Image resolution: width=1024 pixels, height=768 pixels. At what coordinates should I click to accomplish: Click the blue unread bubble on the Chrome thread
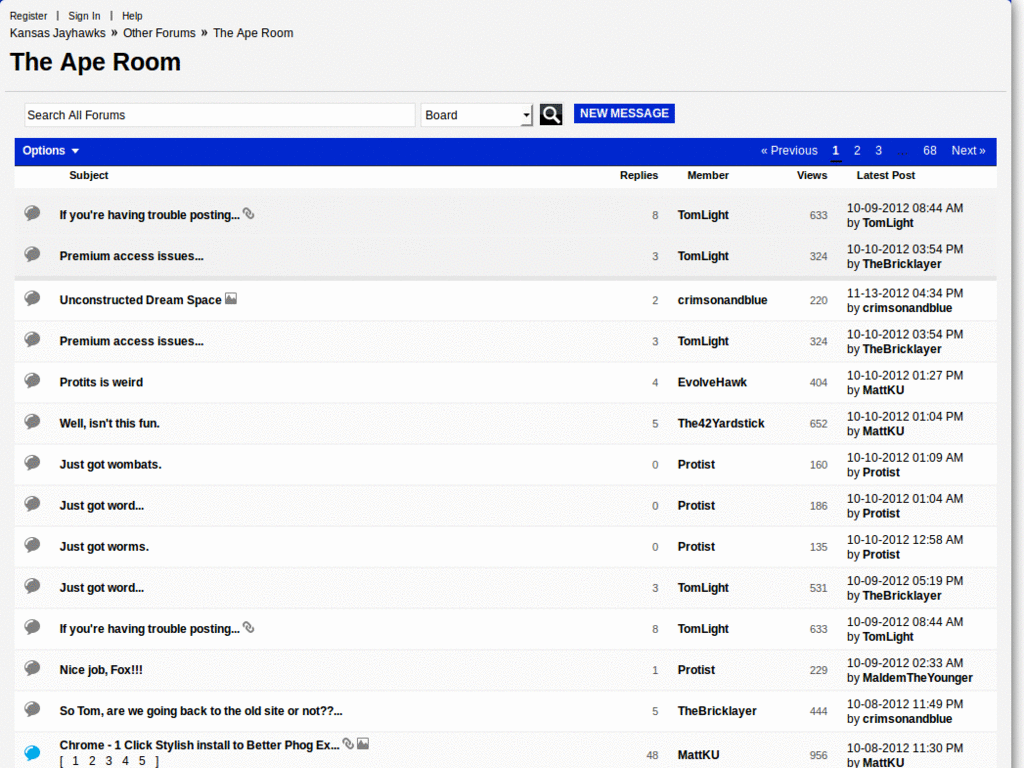click(31, 752)
